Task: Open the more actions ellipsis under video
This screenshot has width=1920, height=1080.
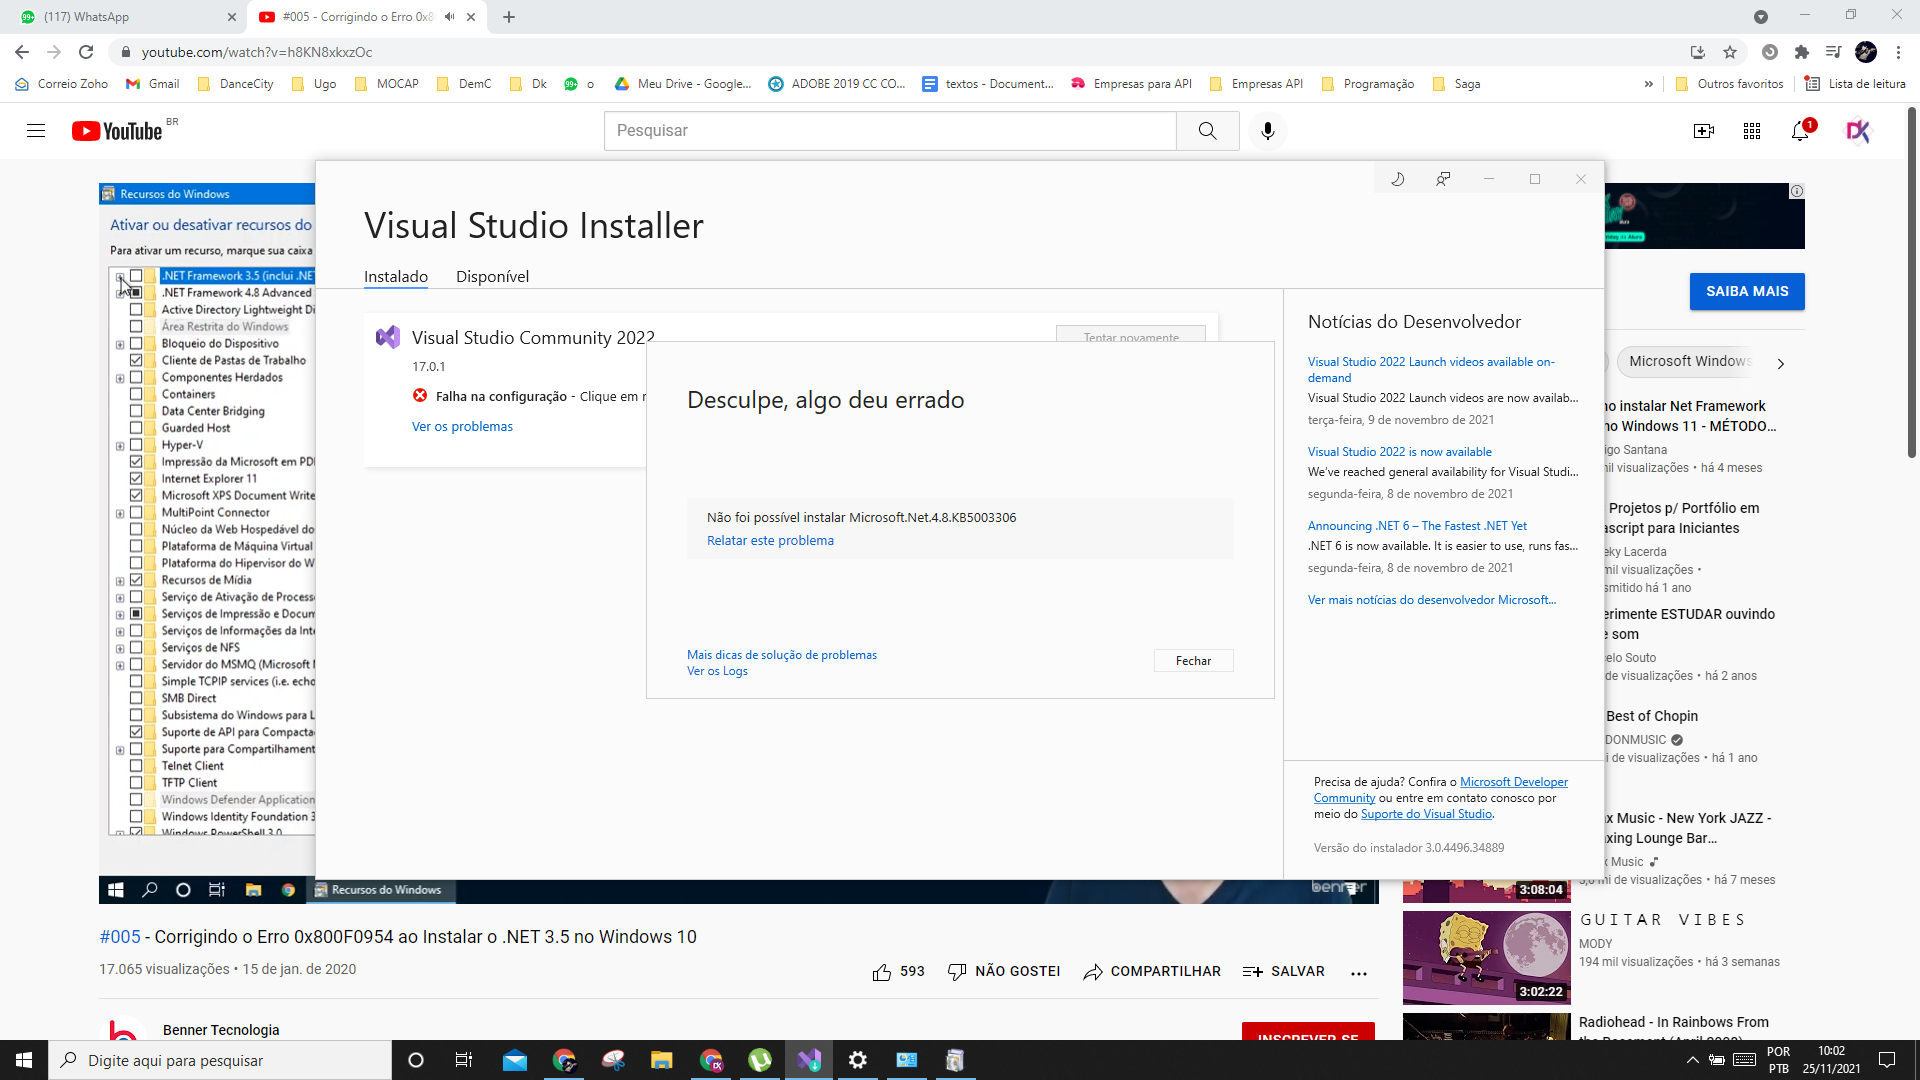Action: pyautogui.click(x=1359, y=972)
